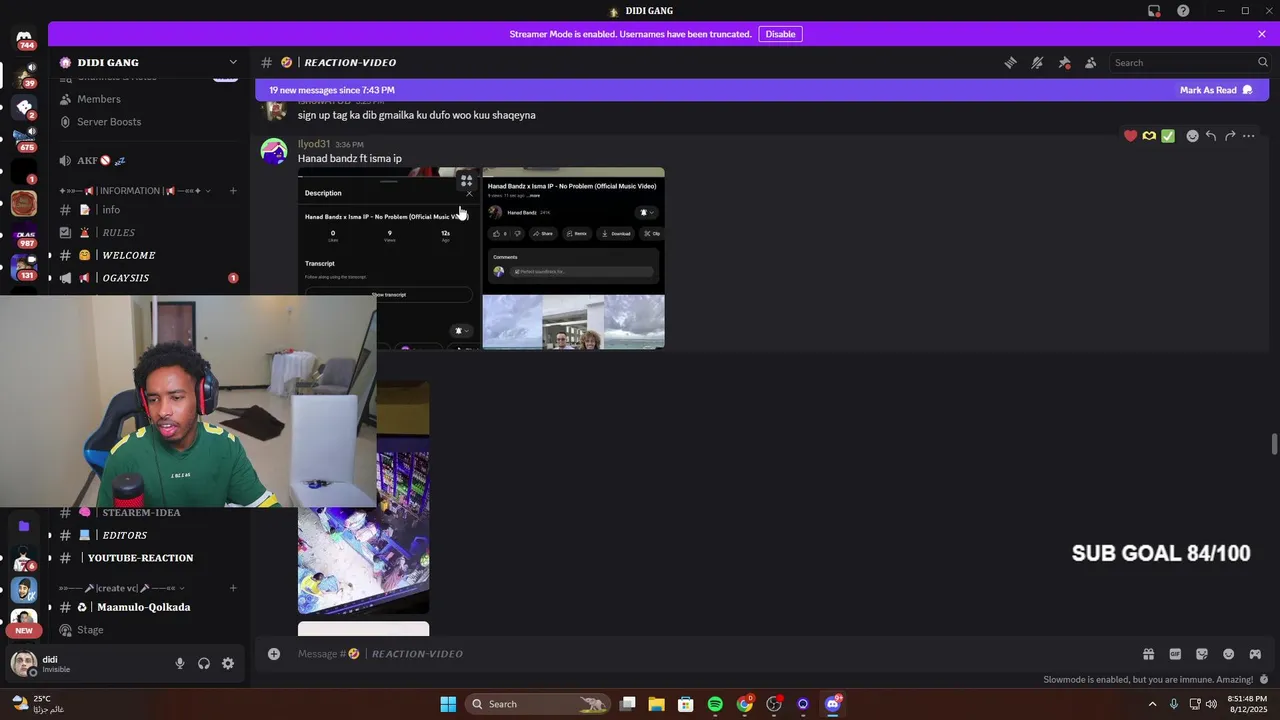Open the gift Nitro icon
The width and height of the screenshot is (1280, 720).
(x=1148, y=654)
